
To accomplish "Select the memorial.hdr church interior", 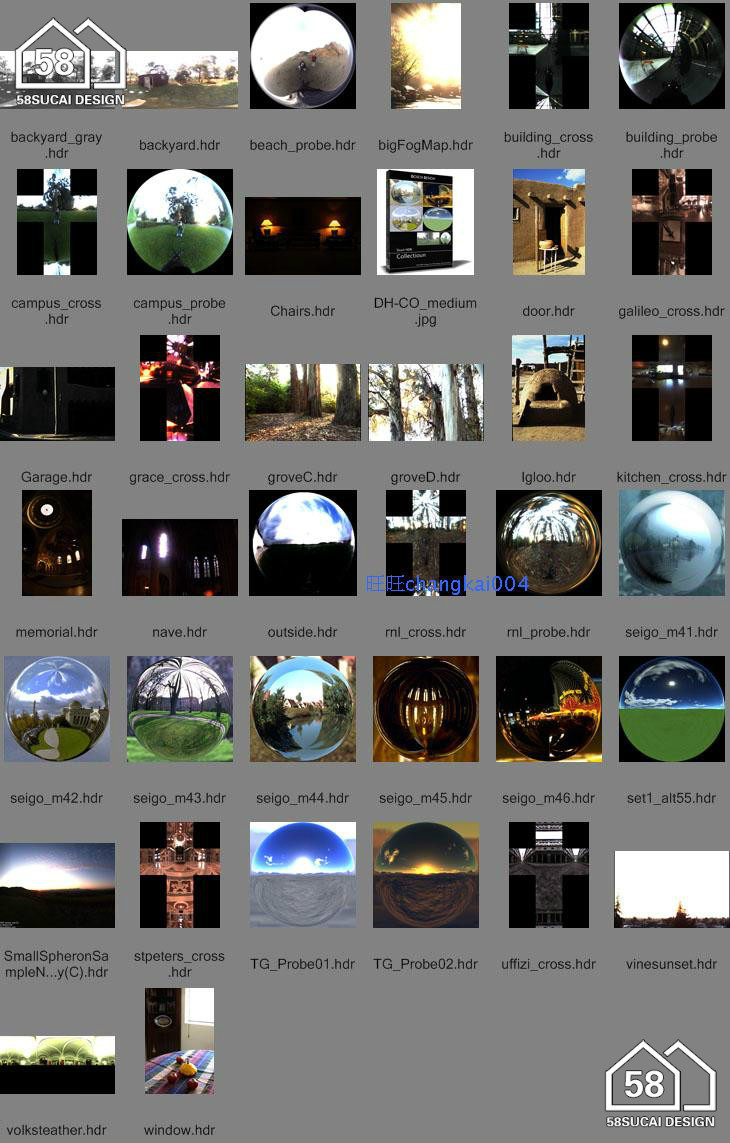I will click(57, 543).
